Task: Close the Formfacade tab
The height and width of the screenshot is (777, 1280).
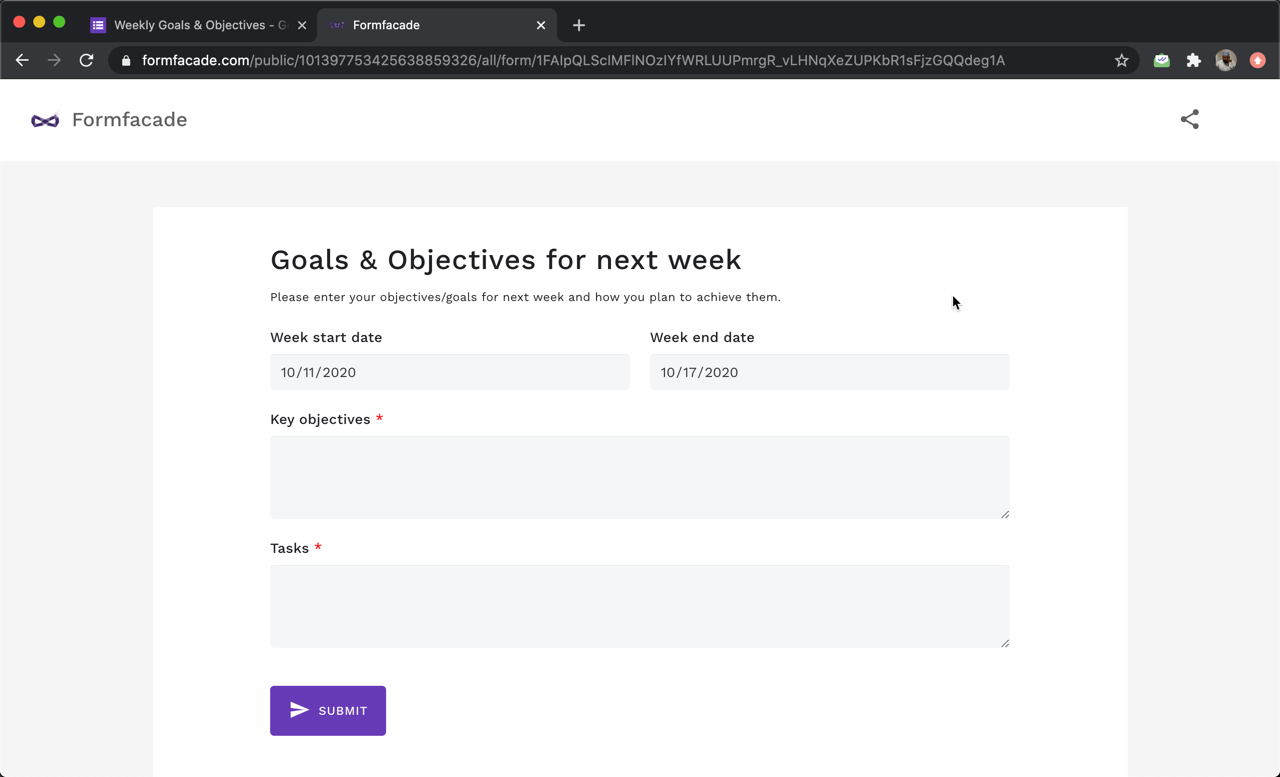Action: coord(541,25)
